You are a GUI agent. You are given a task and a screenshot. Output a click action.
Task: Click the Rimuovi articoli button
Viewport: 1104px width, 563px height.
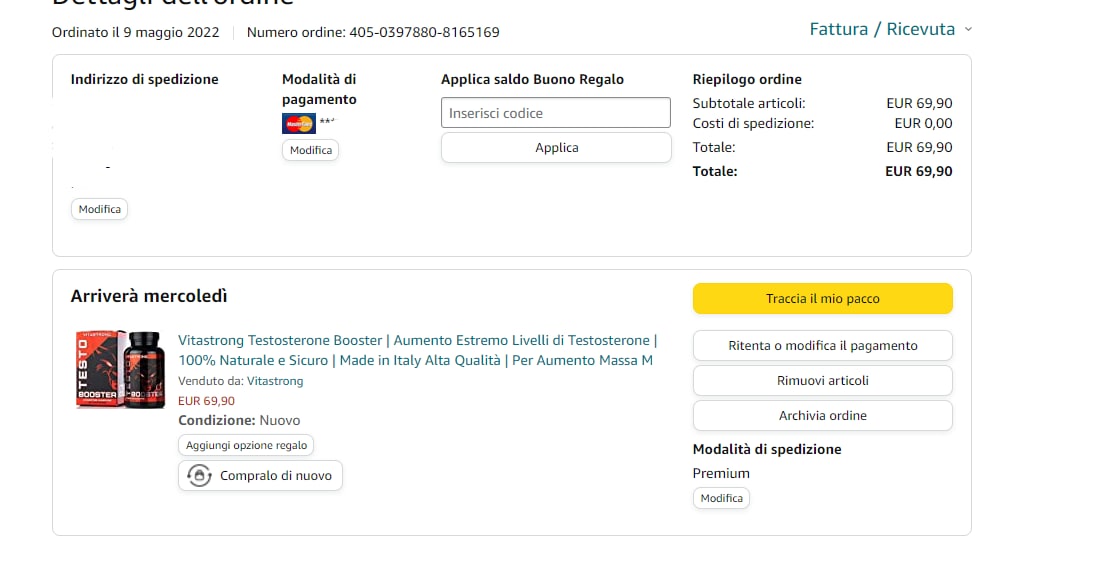822,381
